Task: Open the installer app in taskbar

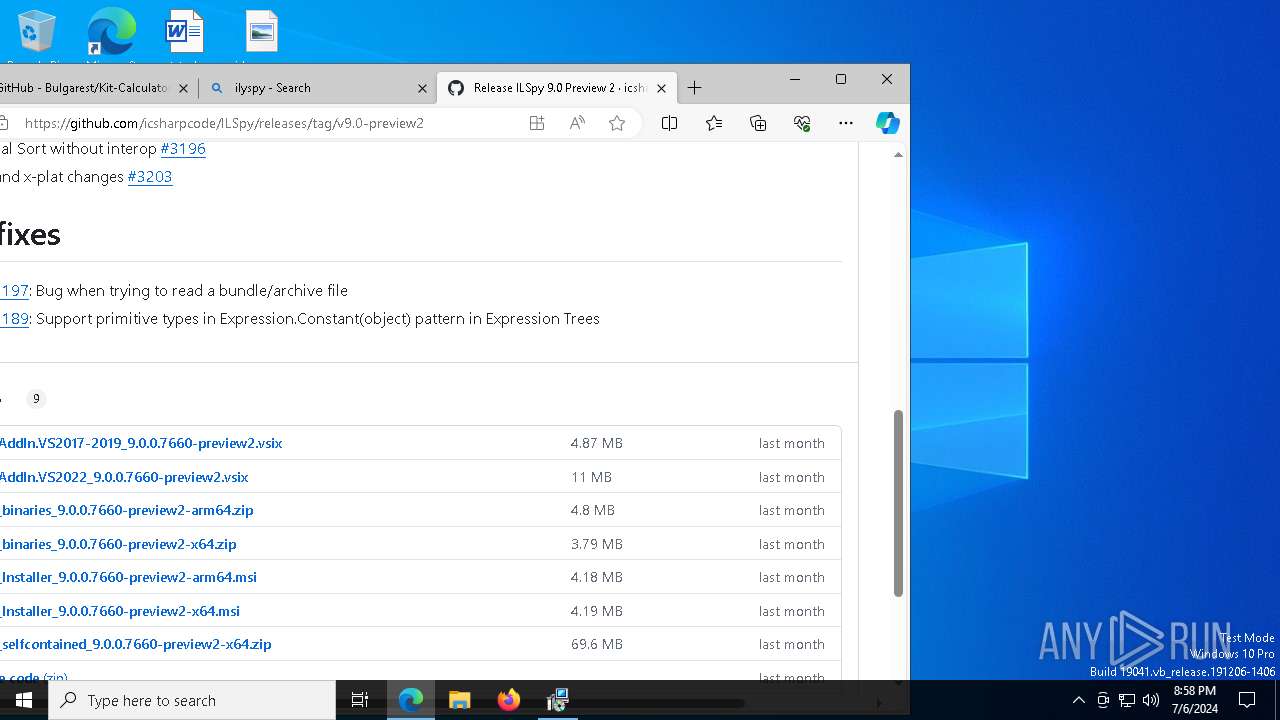Action: [x=557, y=700]
